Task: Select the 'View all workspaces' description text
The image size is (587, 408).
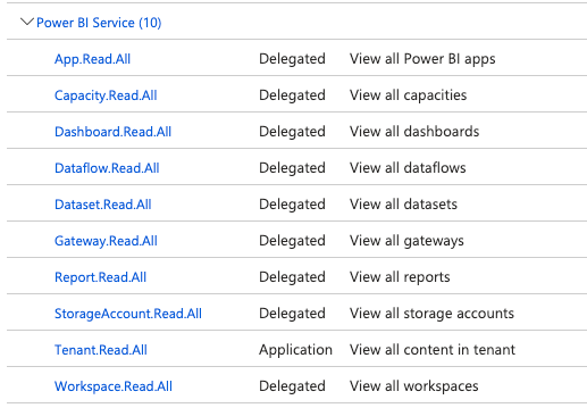Action: 414,386
